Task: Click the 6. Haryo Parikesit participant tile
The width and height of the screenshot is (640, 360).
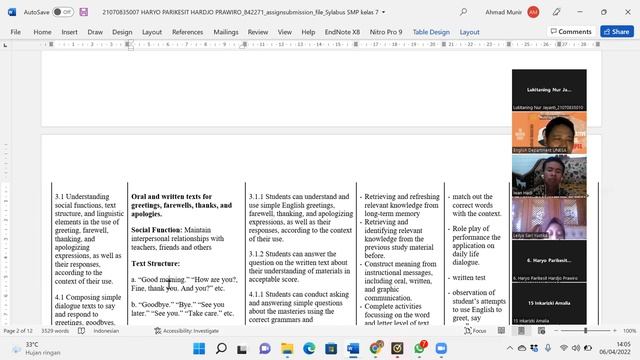Action: pos(549,261)
